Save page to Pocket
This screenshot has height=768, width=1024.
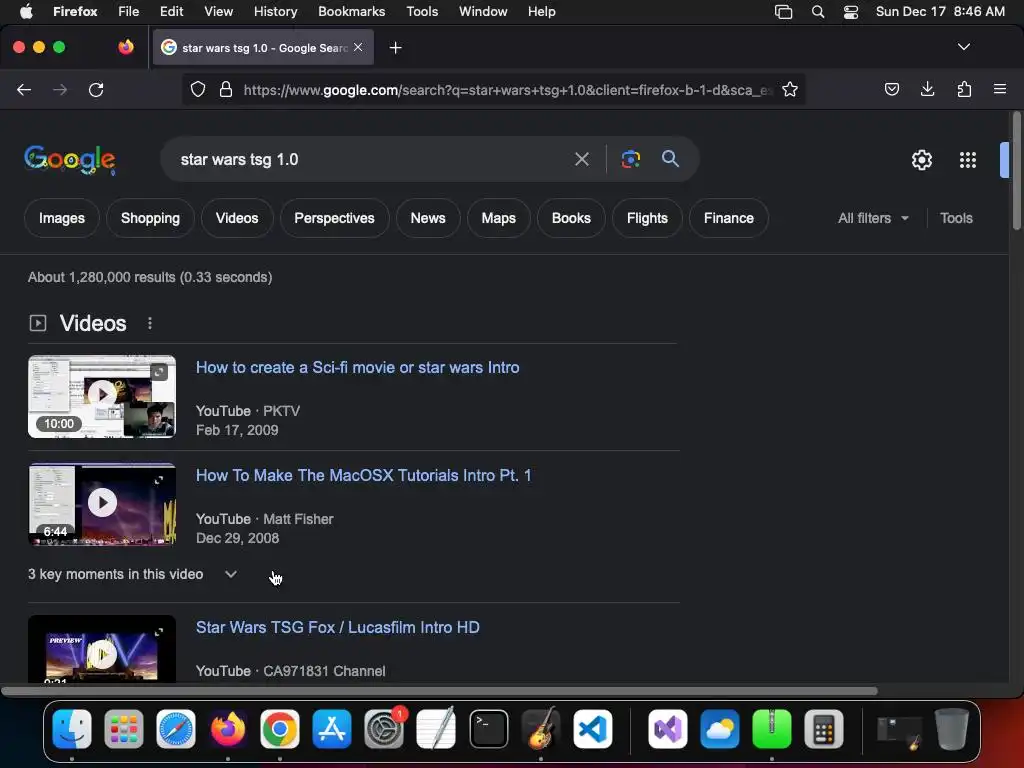pos(891,89)
